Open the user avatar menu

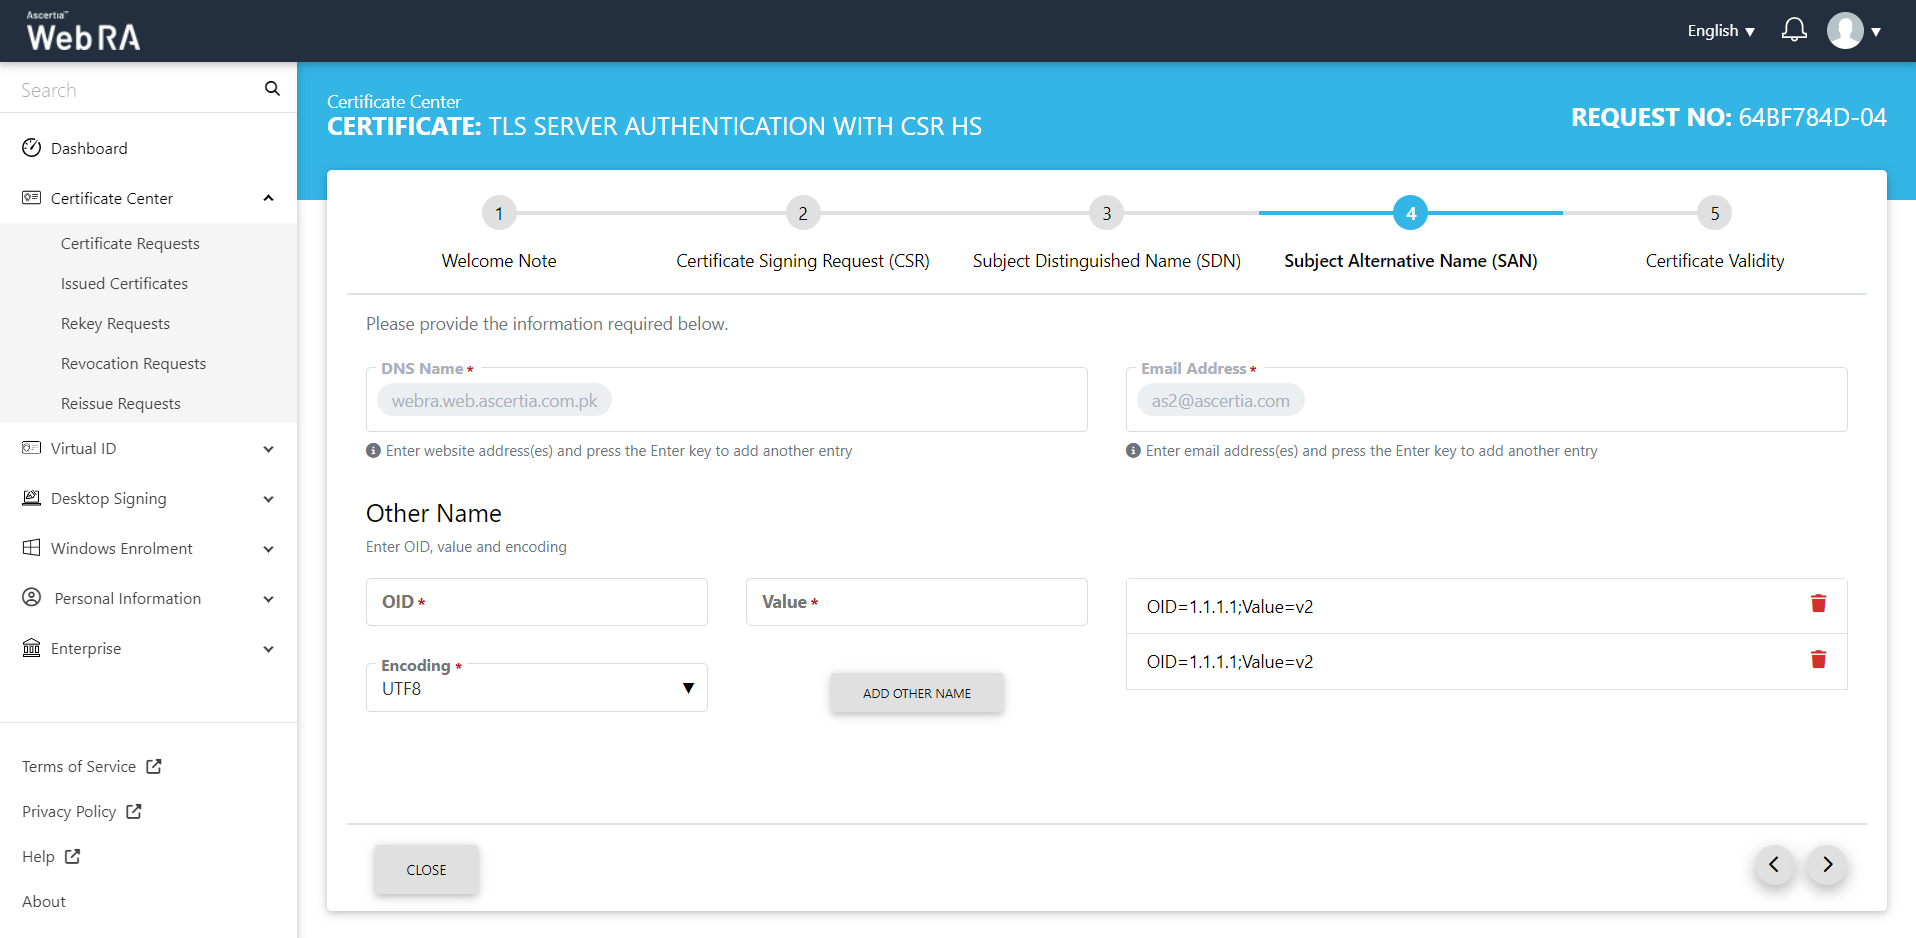(1845, 31)
